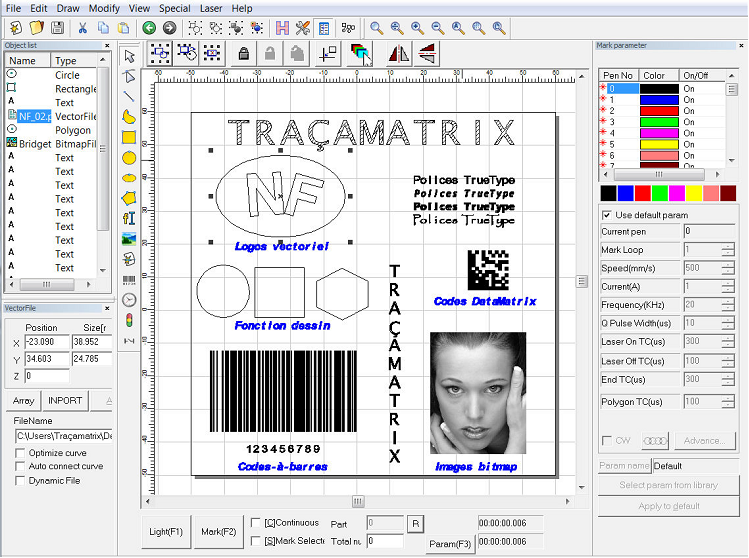Click the Save floppy disk icon

pos(57,28)
